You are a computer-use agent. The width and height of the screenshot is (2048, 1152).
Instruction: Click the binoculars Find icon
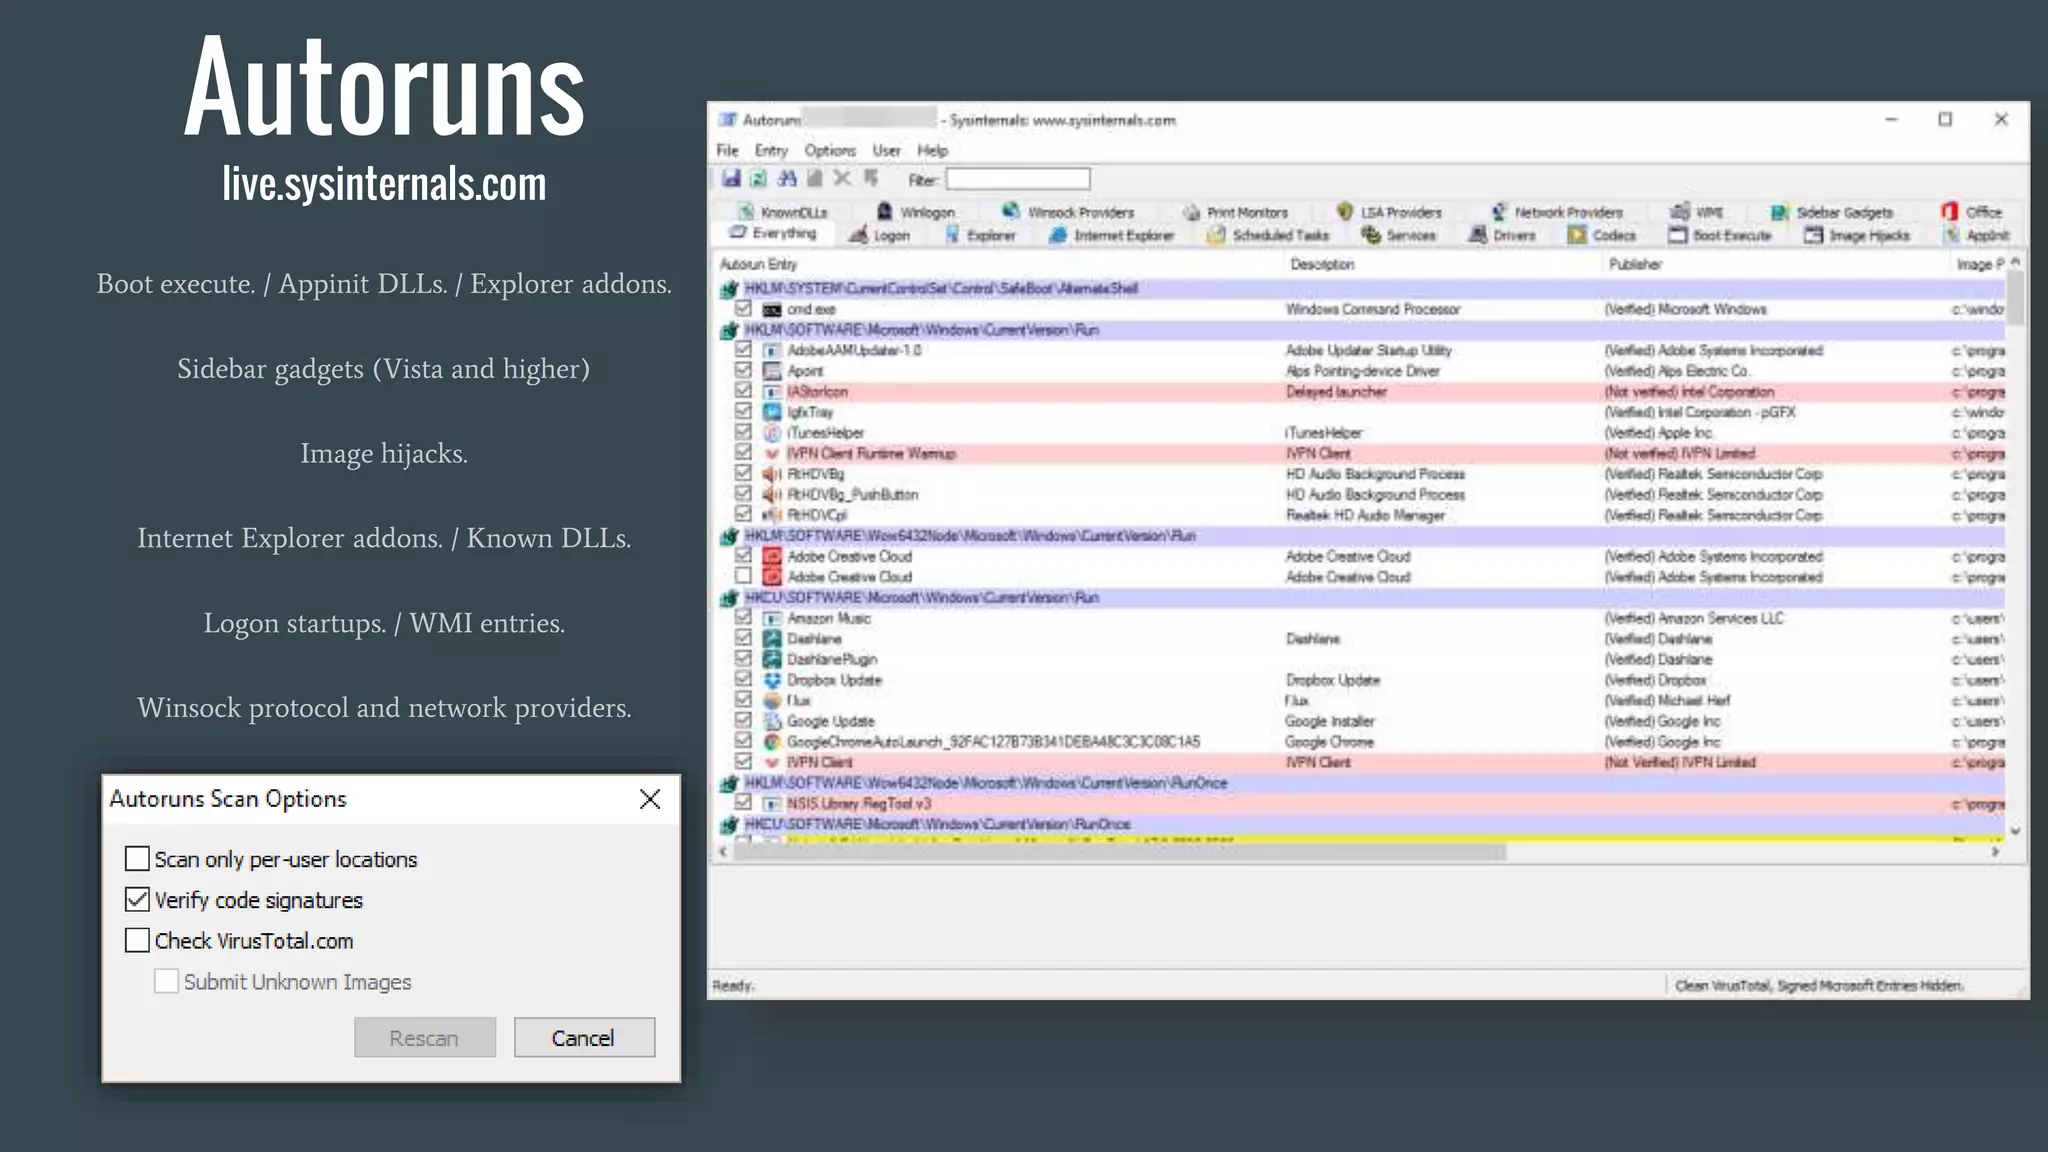787,178
